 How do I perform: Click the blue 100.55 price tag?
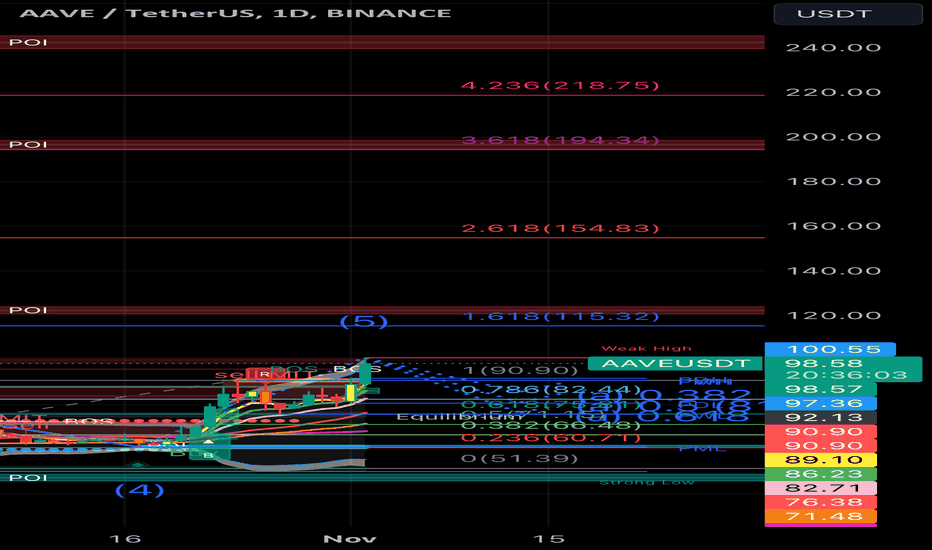coord(830,349)
